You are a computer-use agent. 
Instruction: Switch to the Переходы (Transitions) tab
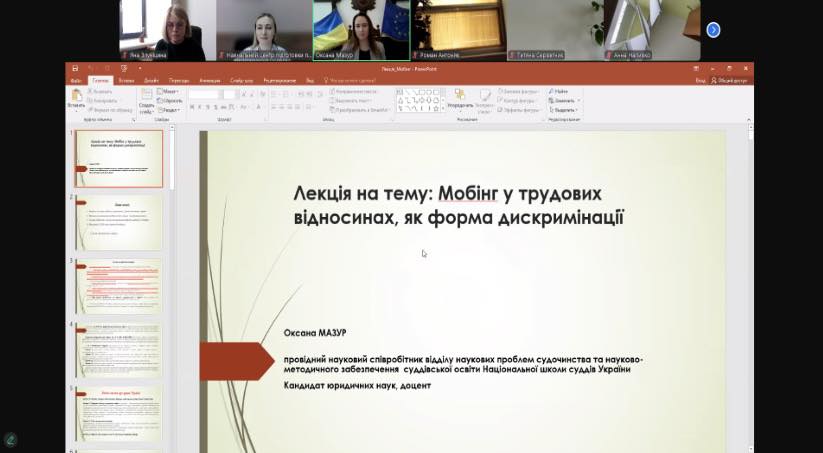coord(178,80)
